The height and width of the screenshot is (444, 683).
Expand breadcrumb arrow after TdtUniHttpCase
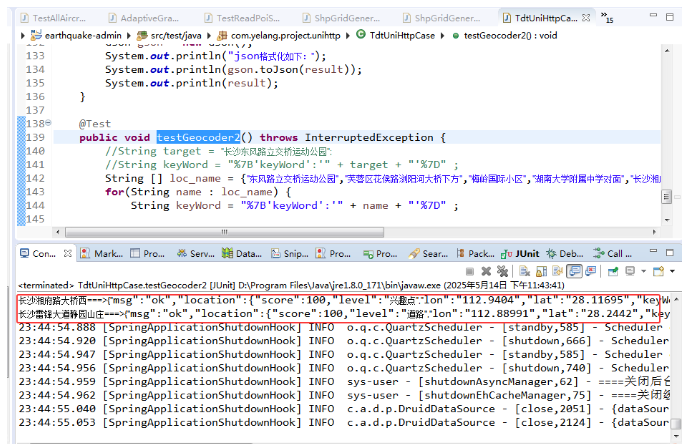pos(443,36)
